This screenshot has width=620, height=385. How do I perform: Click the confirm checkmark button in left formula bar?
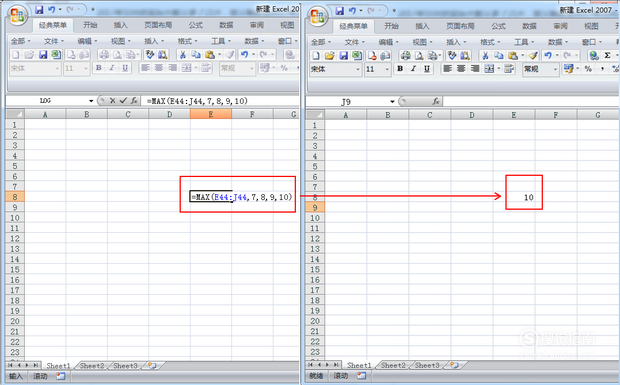[123, 101]
